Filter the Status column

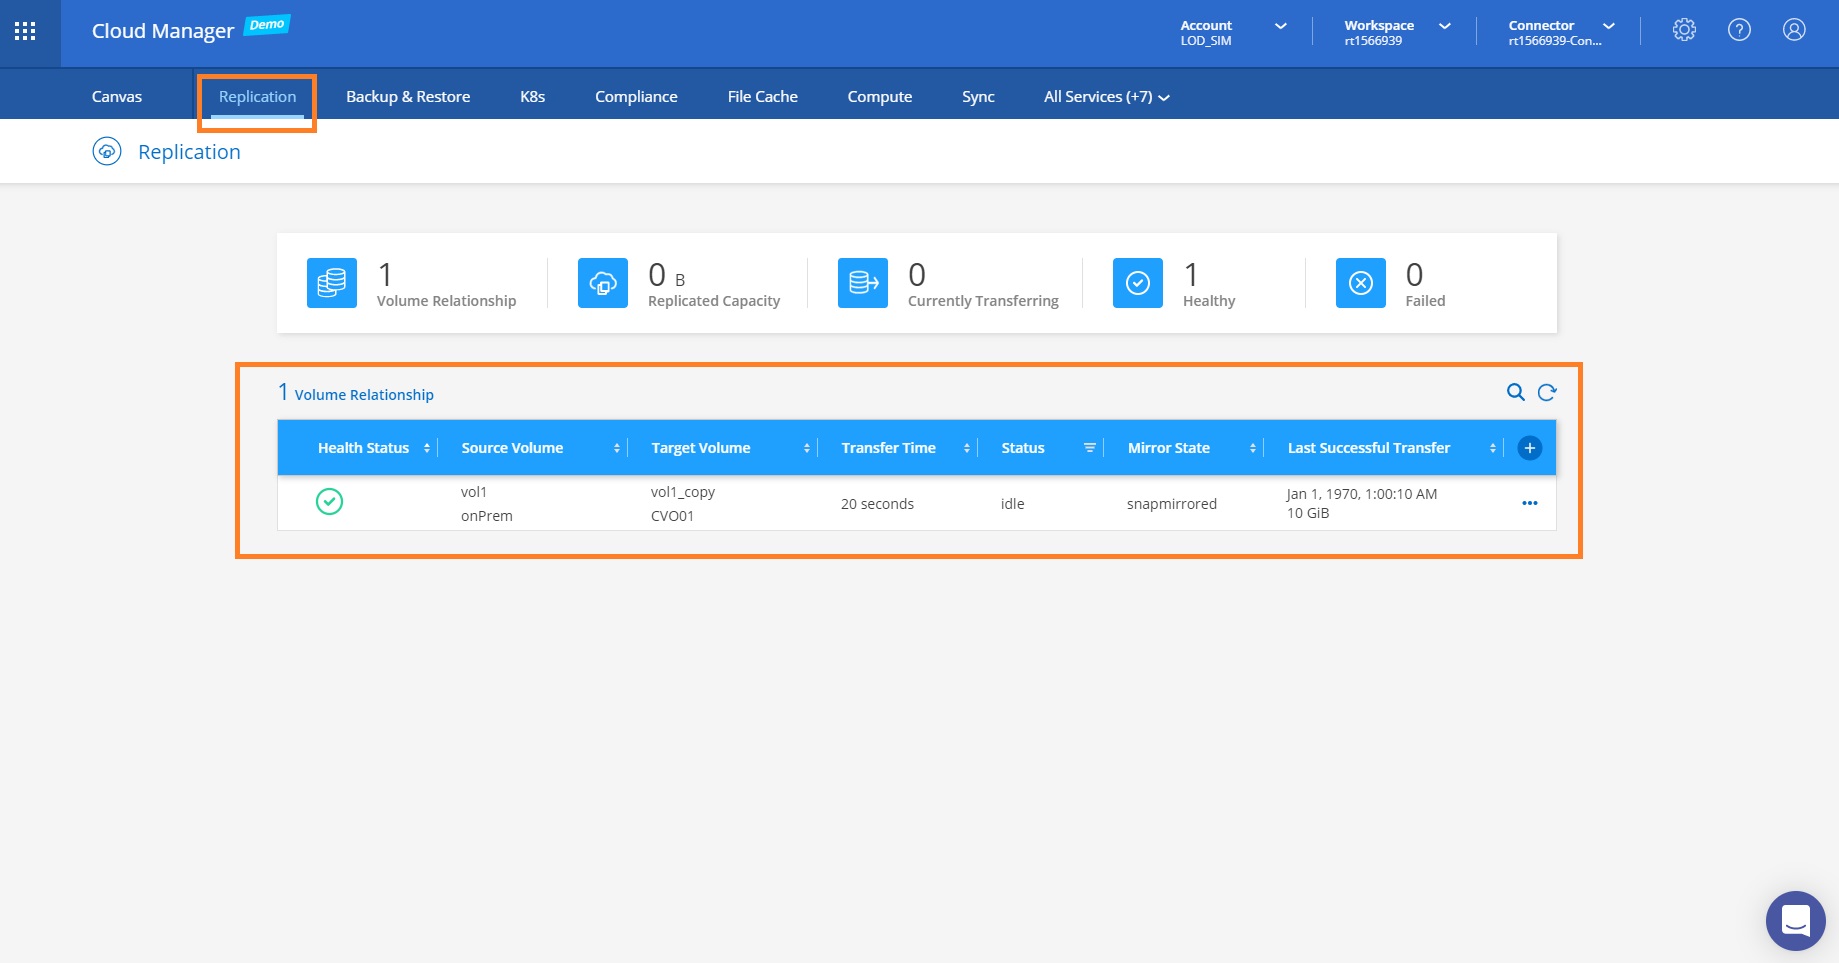click(x=1089, y=448)
